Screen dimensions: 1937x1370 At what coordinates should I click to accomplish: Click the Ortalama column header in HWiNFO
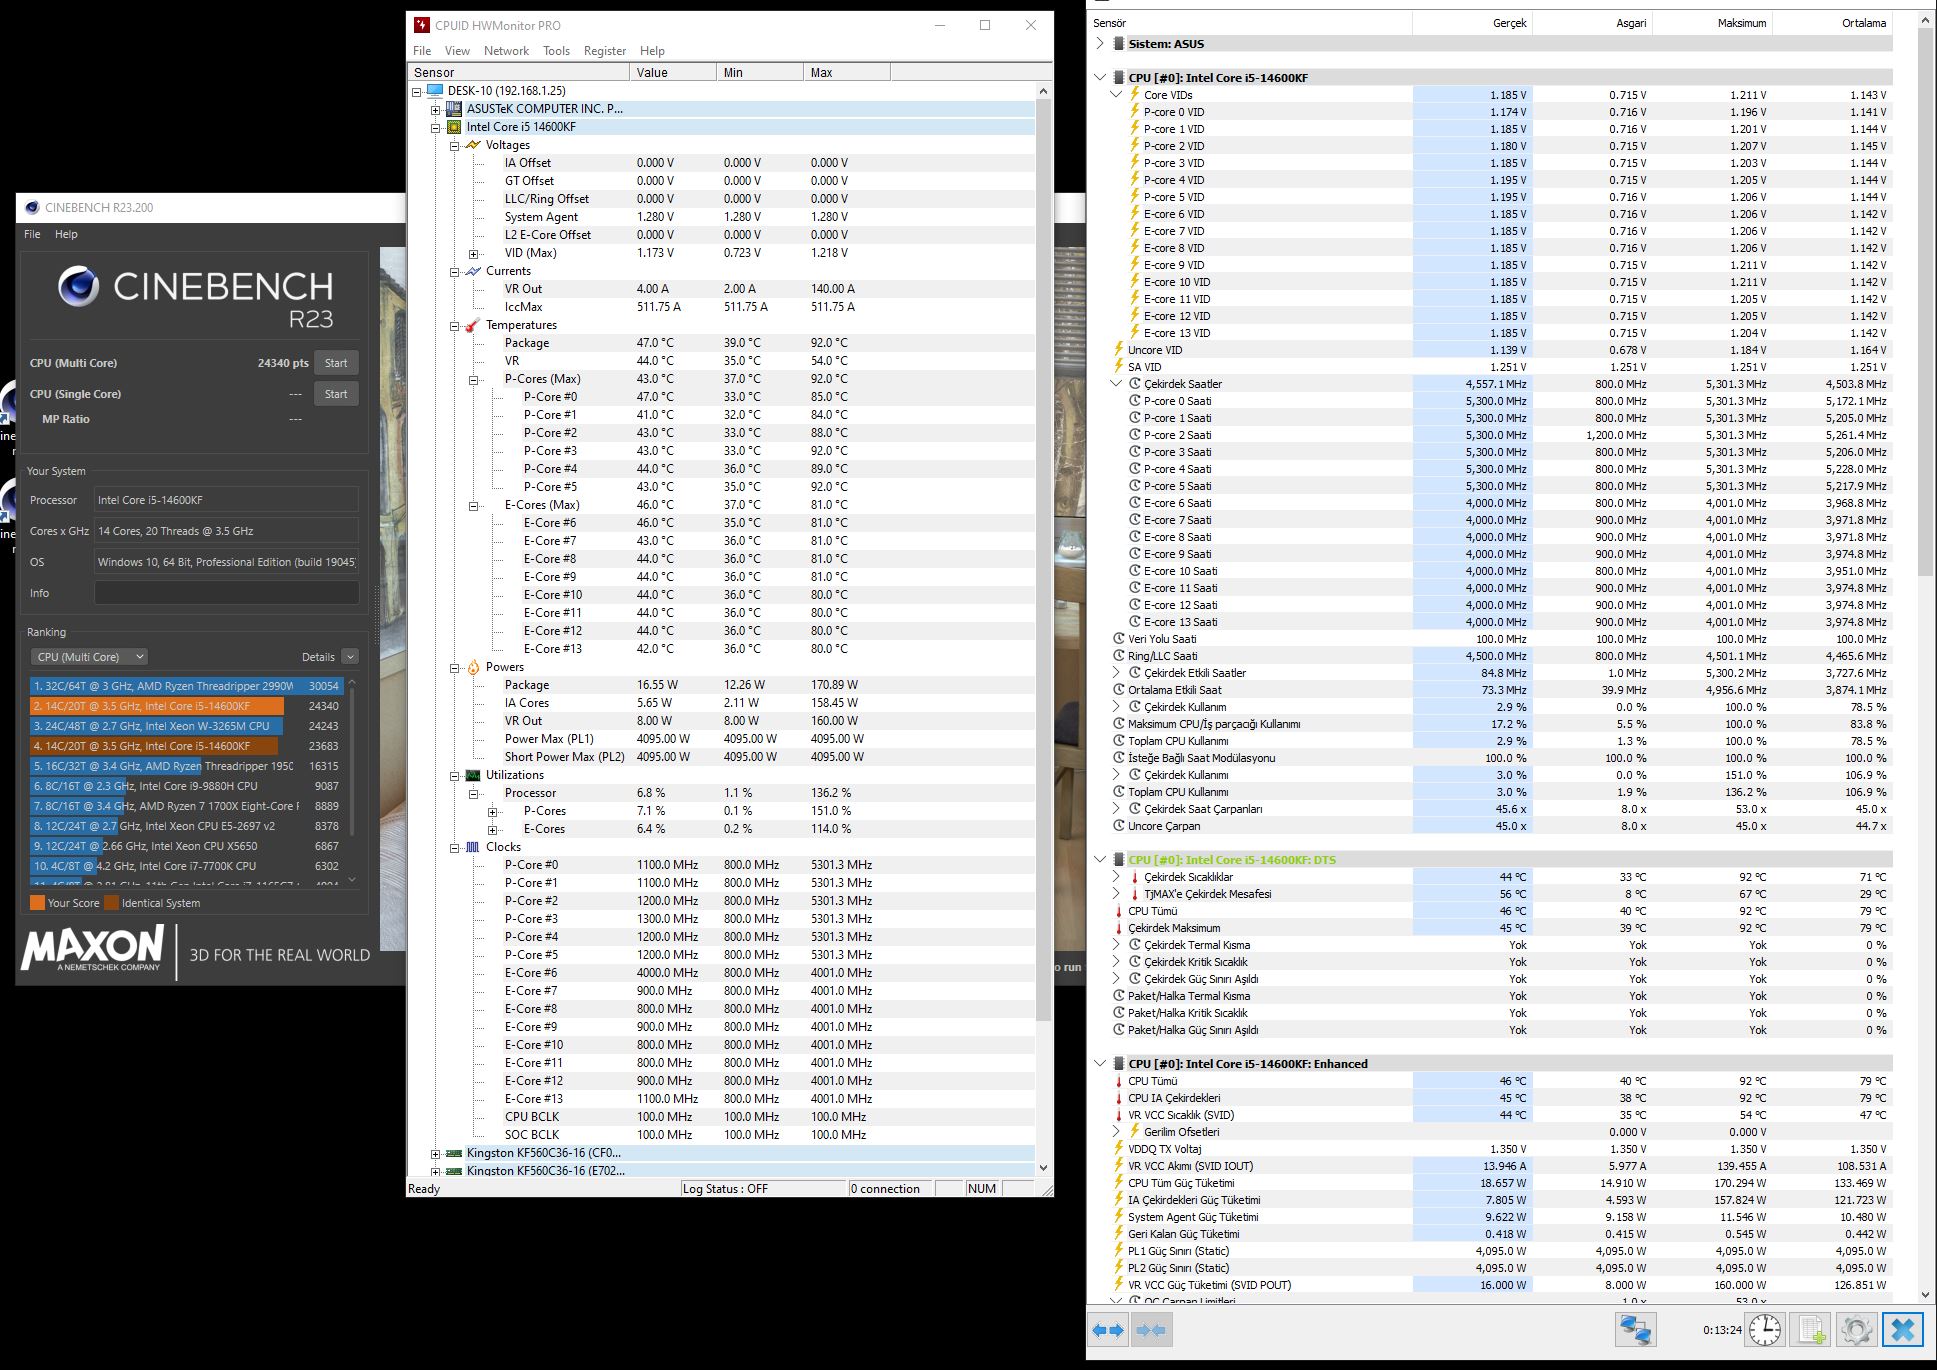(x=1831, y=23)
